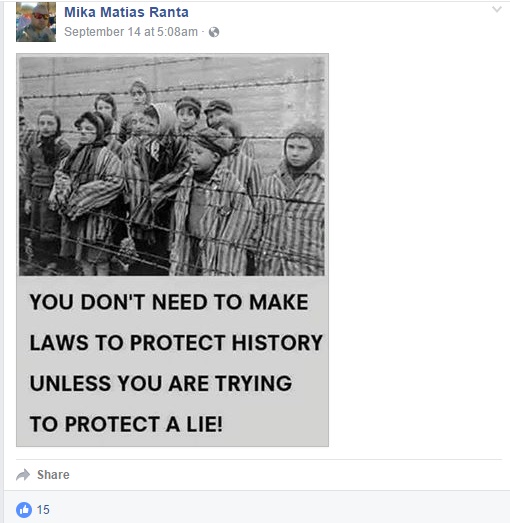Show who can see this post
Image resolution: width=510 pixels, height=523 pixels.
[214, 32]
